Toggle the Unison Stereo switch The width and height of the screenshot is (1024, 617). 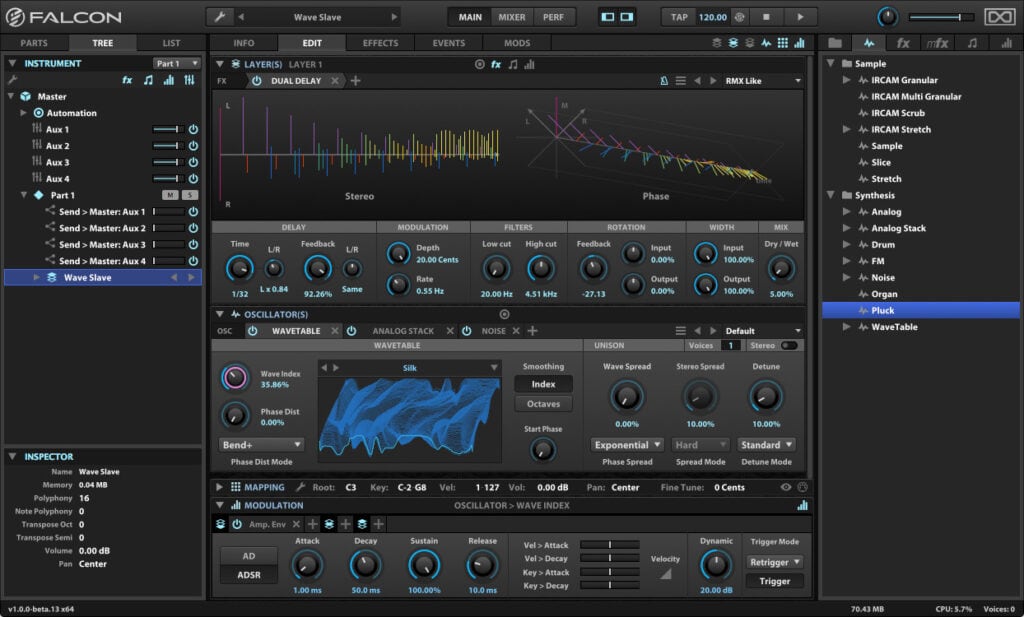pyautogui.click(x=789, y=345)
